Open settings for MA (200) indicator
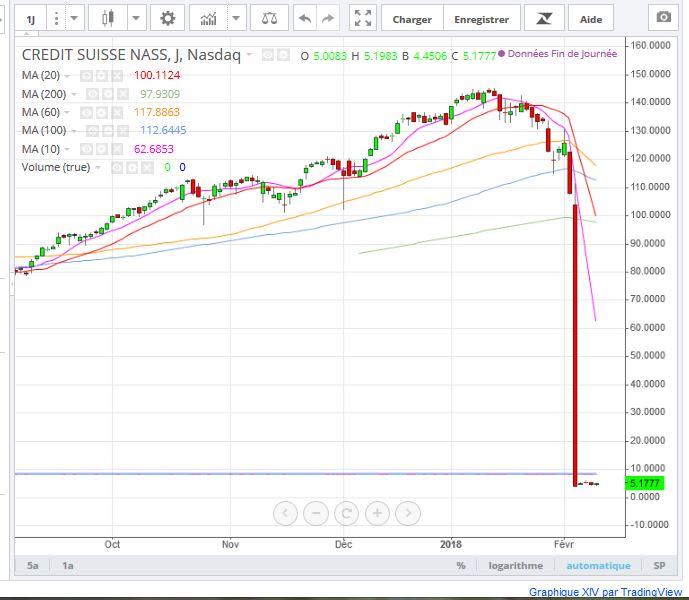This screenshot has height=600, width=689. tap(108, 94)
